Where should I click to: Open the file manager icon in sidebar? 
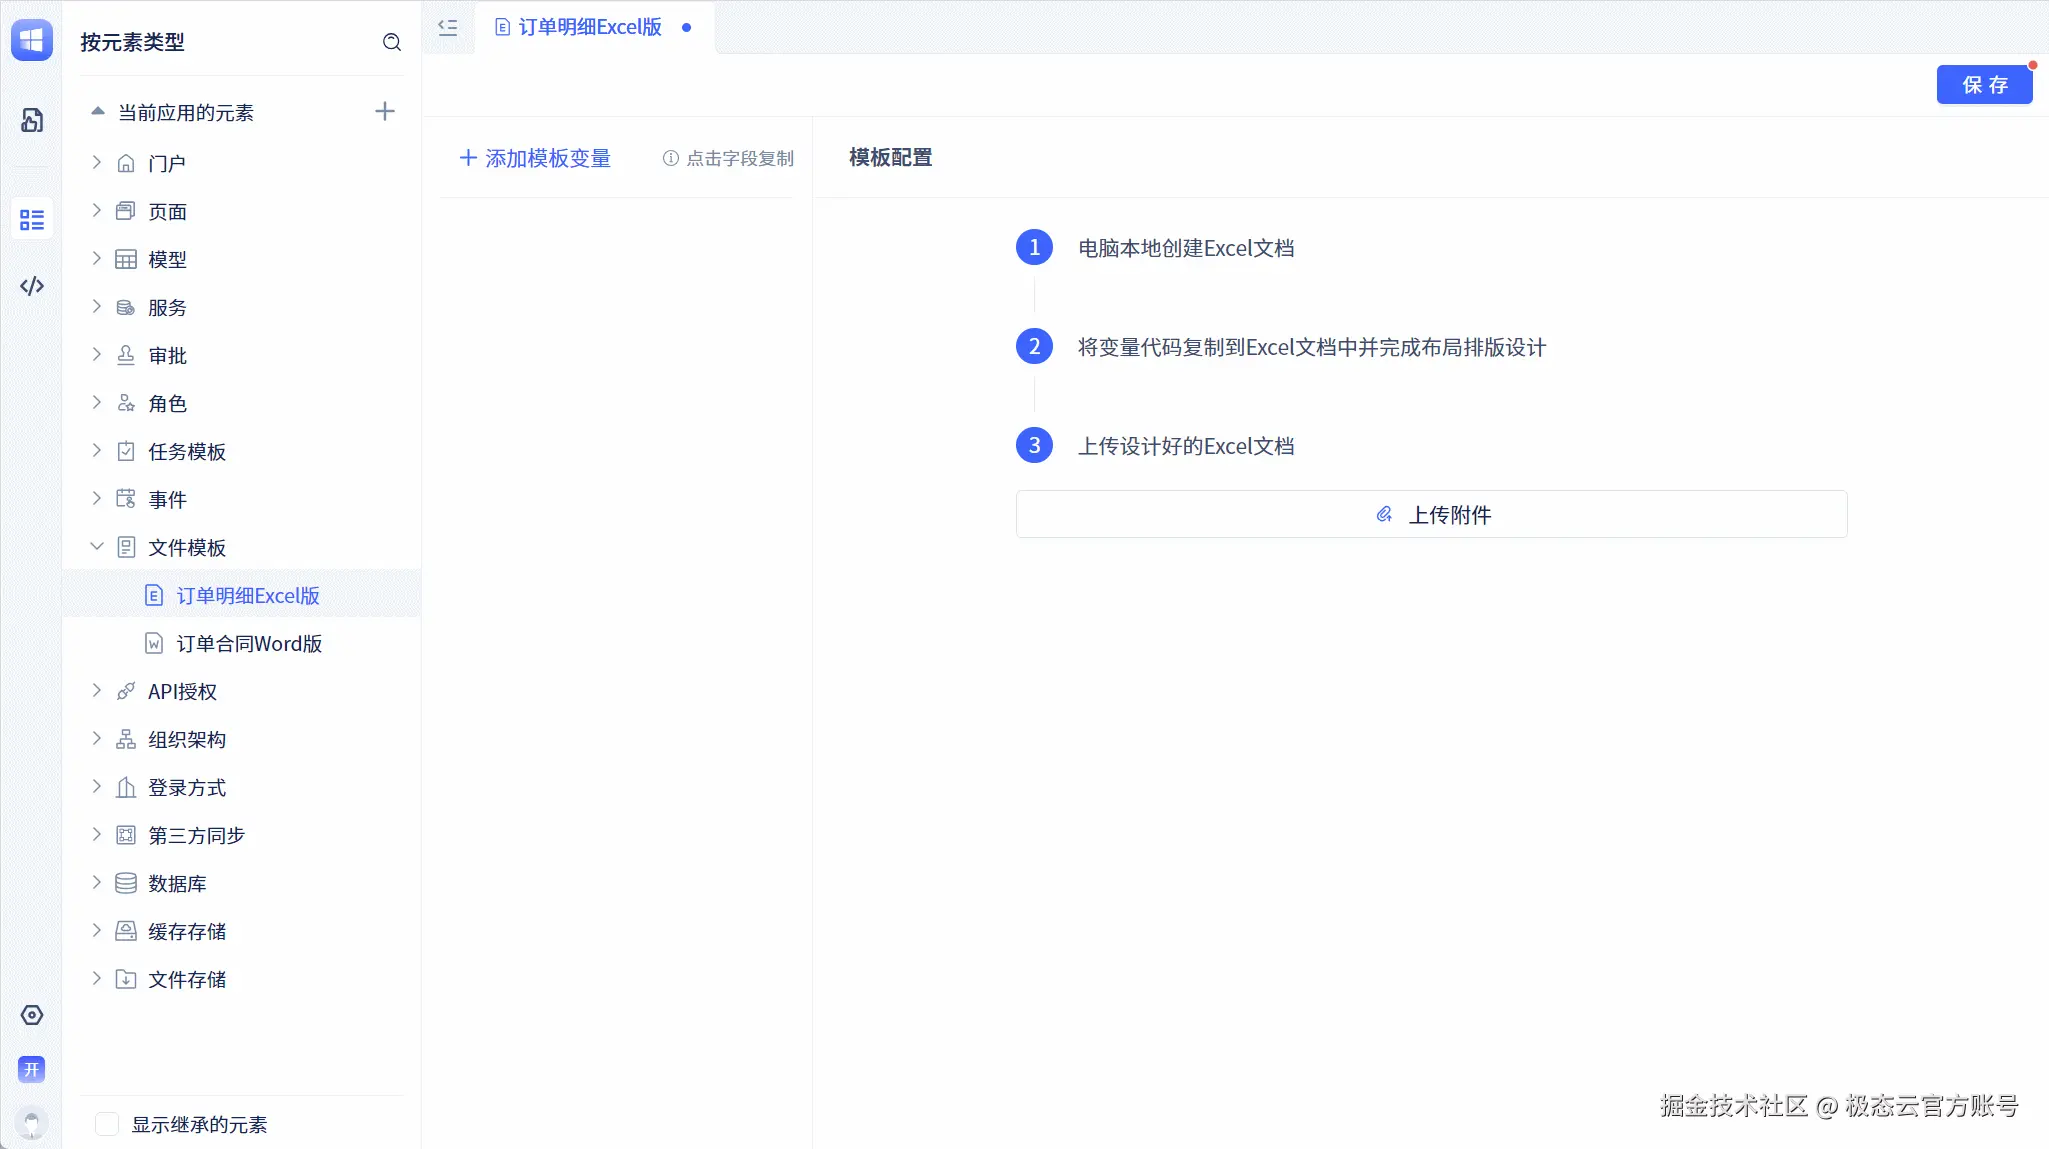(x=31, y=120)
